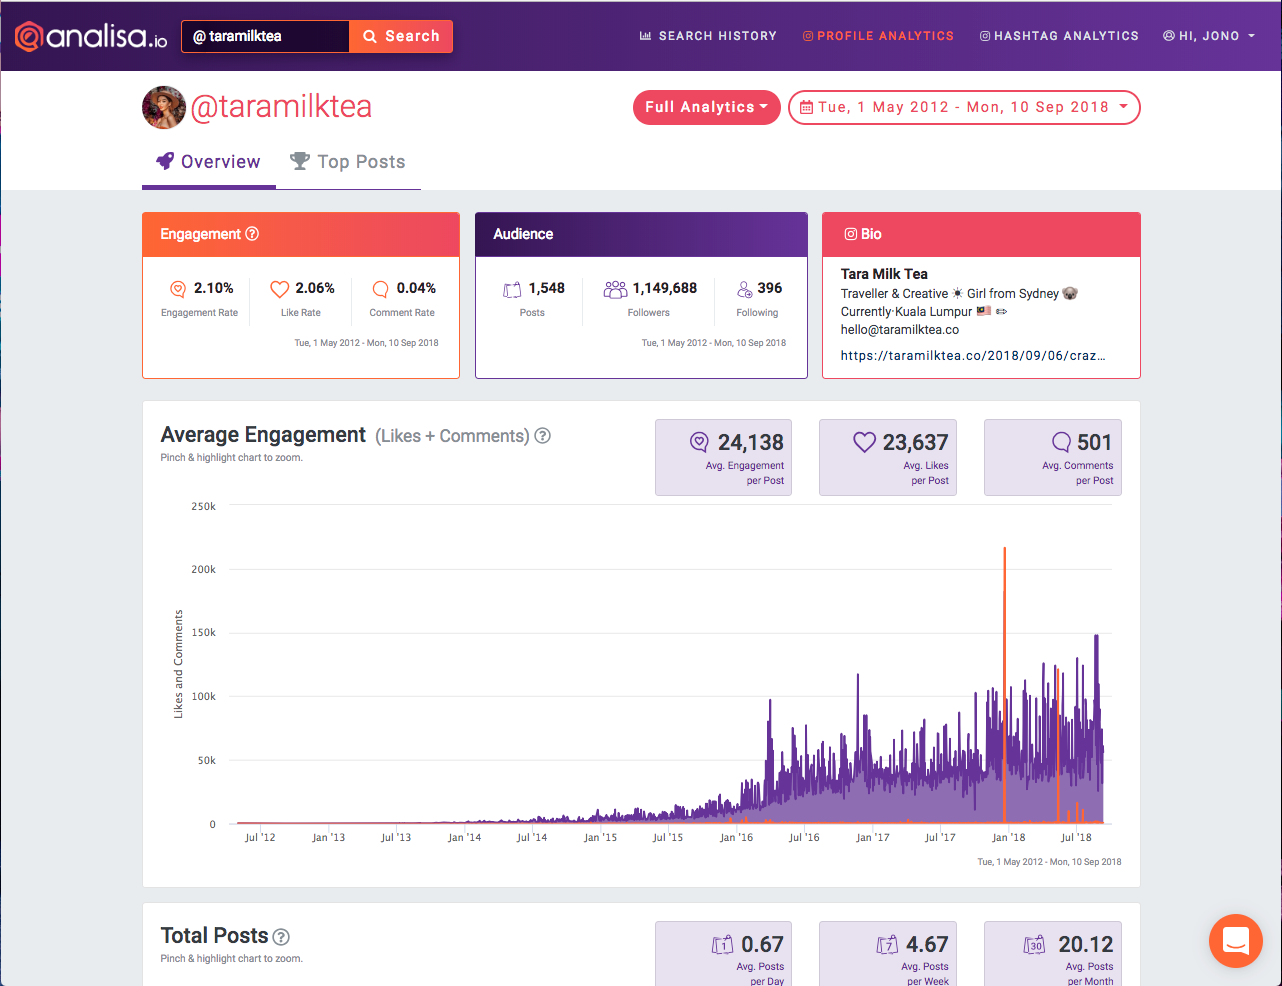The image size is (1282, 986).
Task: Click the Instagram icon in Bio header
Action: click(851, 234)
